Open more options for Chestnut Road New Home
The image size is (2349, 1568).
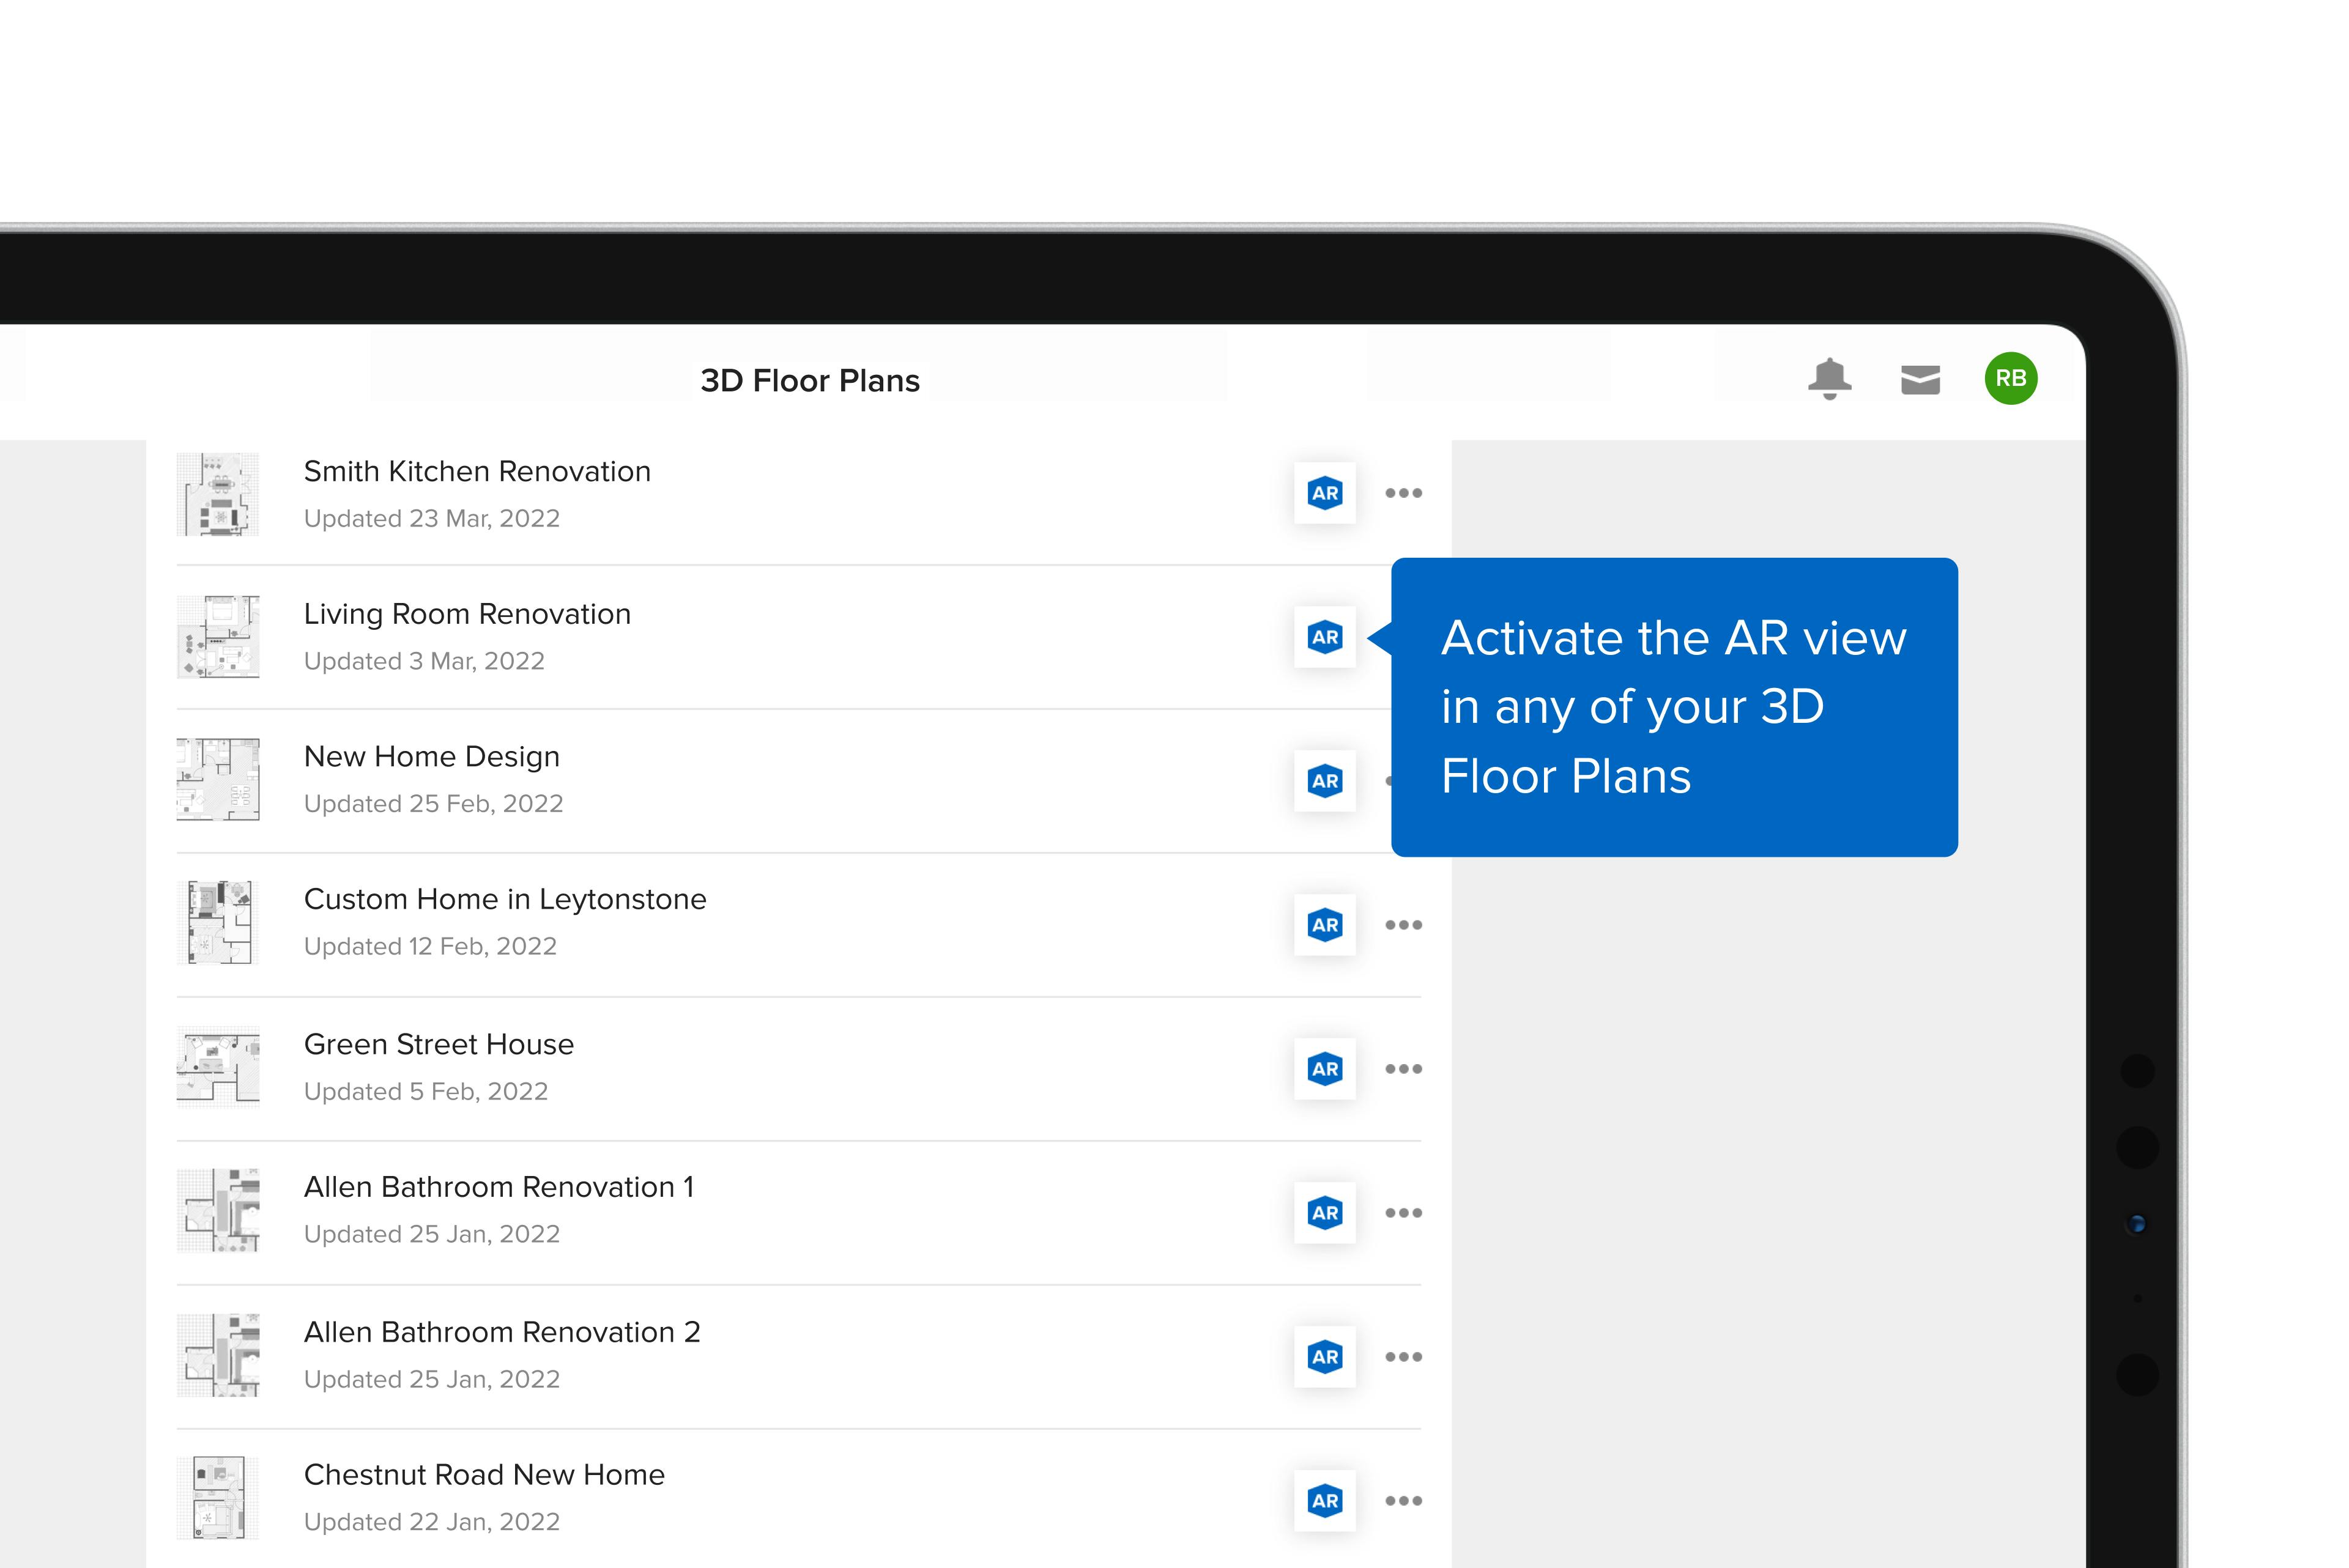(x=1403, y=1501)
